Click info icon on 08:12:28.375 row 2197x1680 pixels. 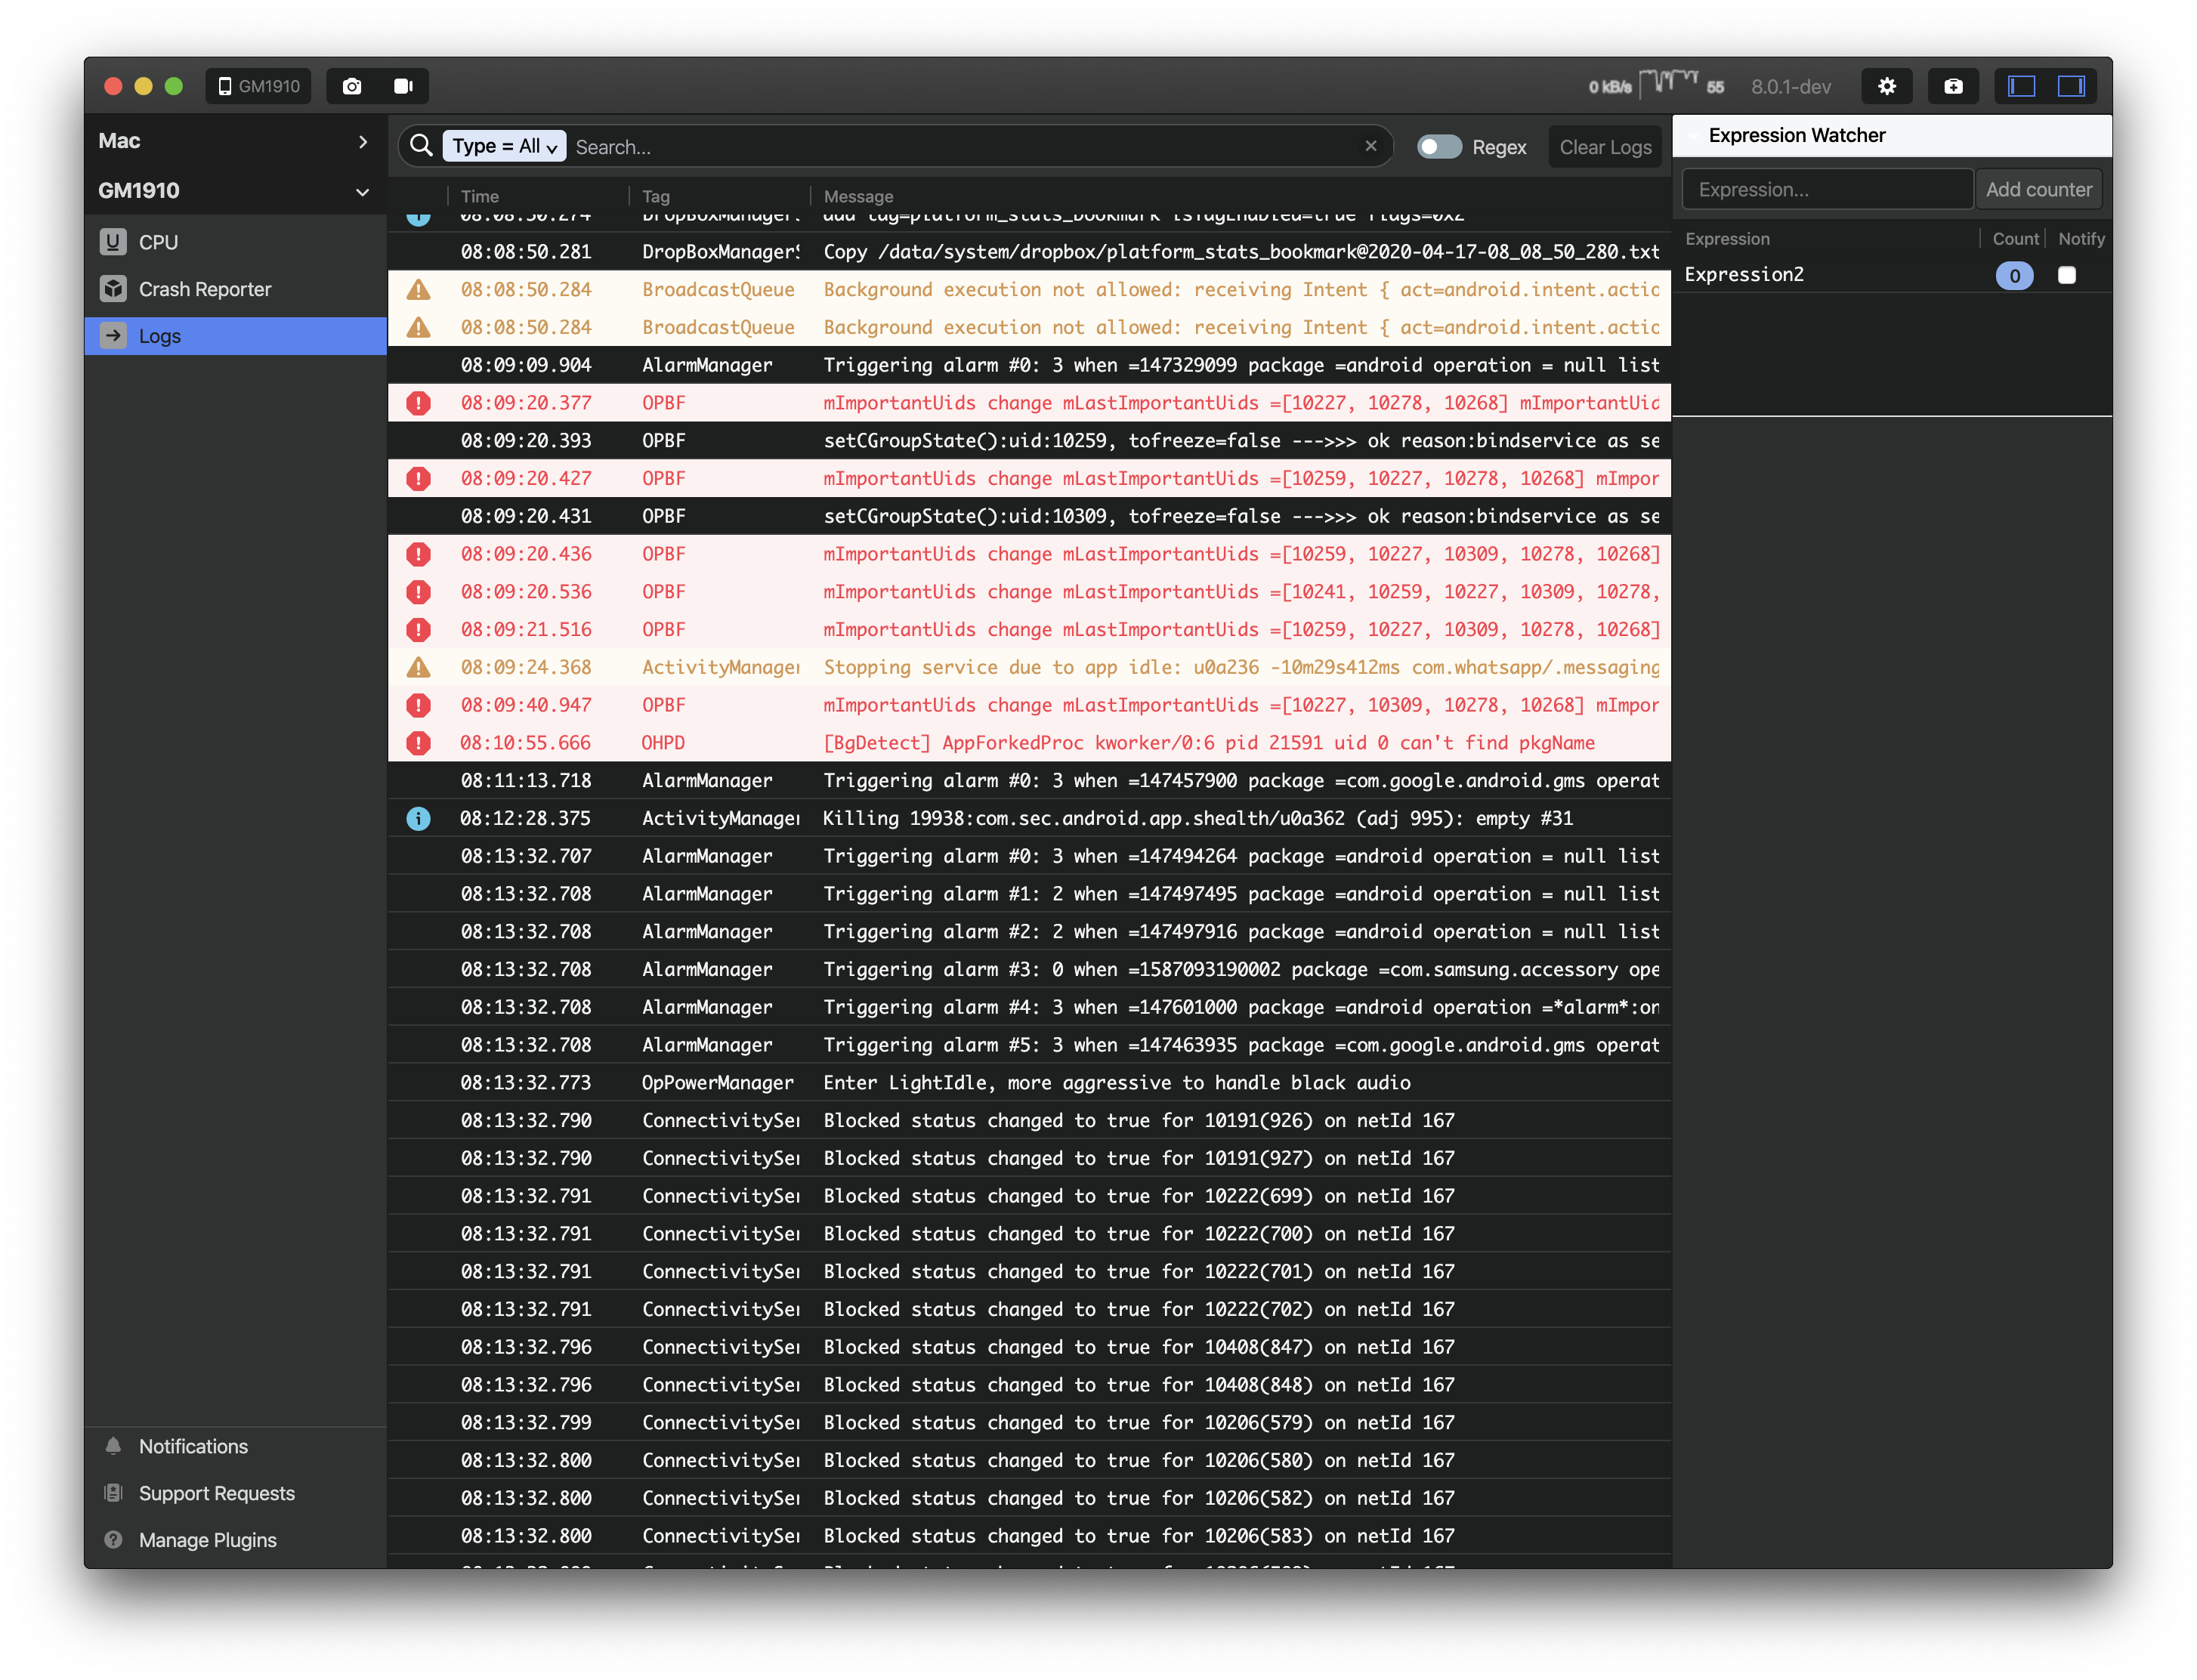(x=418, y=818)
